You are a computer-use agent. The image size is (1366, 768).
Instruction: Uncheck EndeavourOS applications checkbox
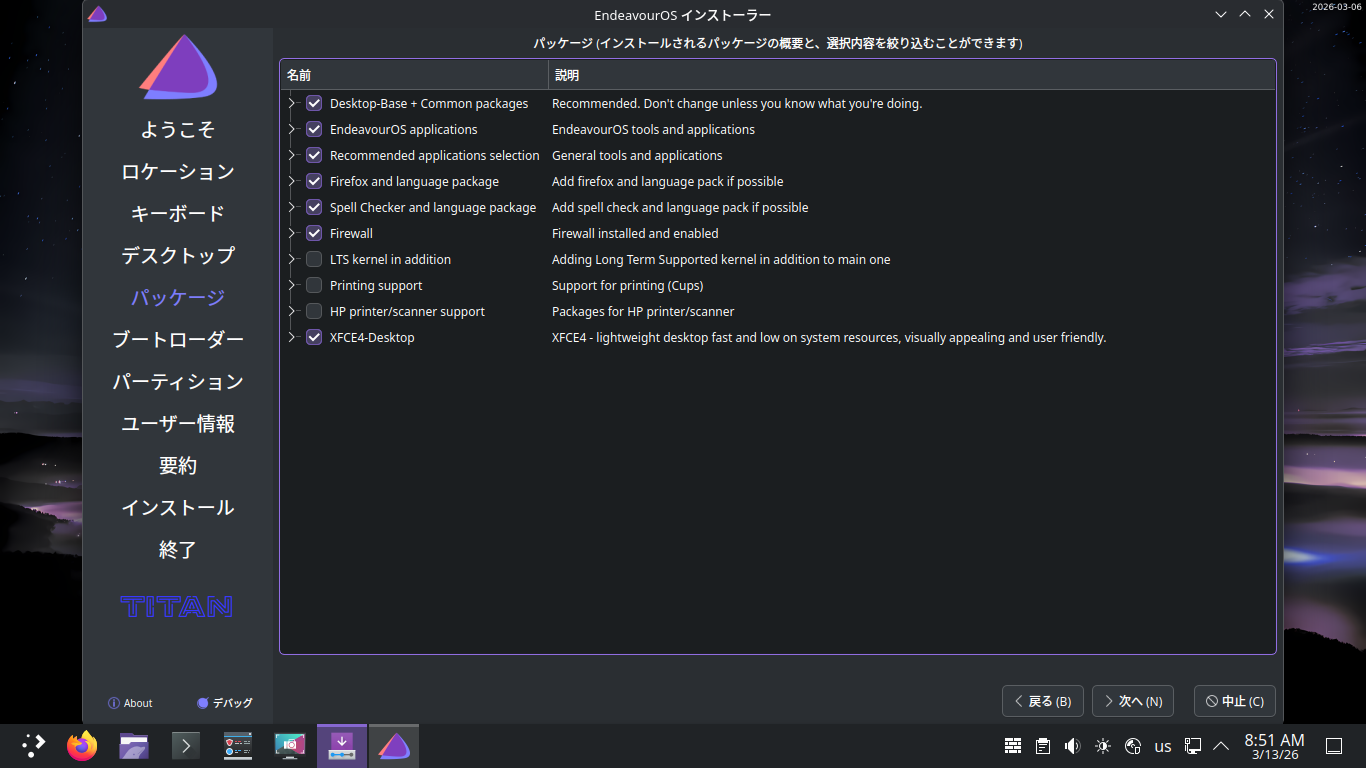(314, 129)
